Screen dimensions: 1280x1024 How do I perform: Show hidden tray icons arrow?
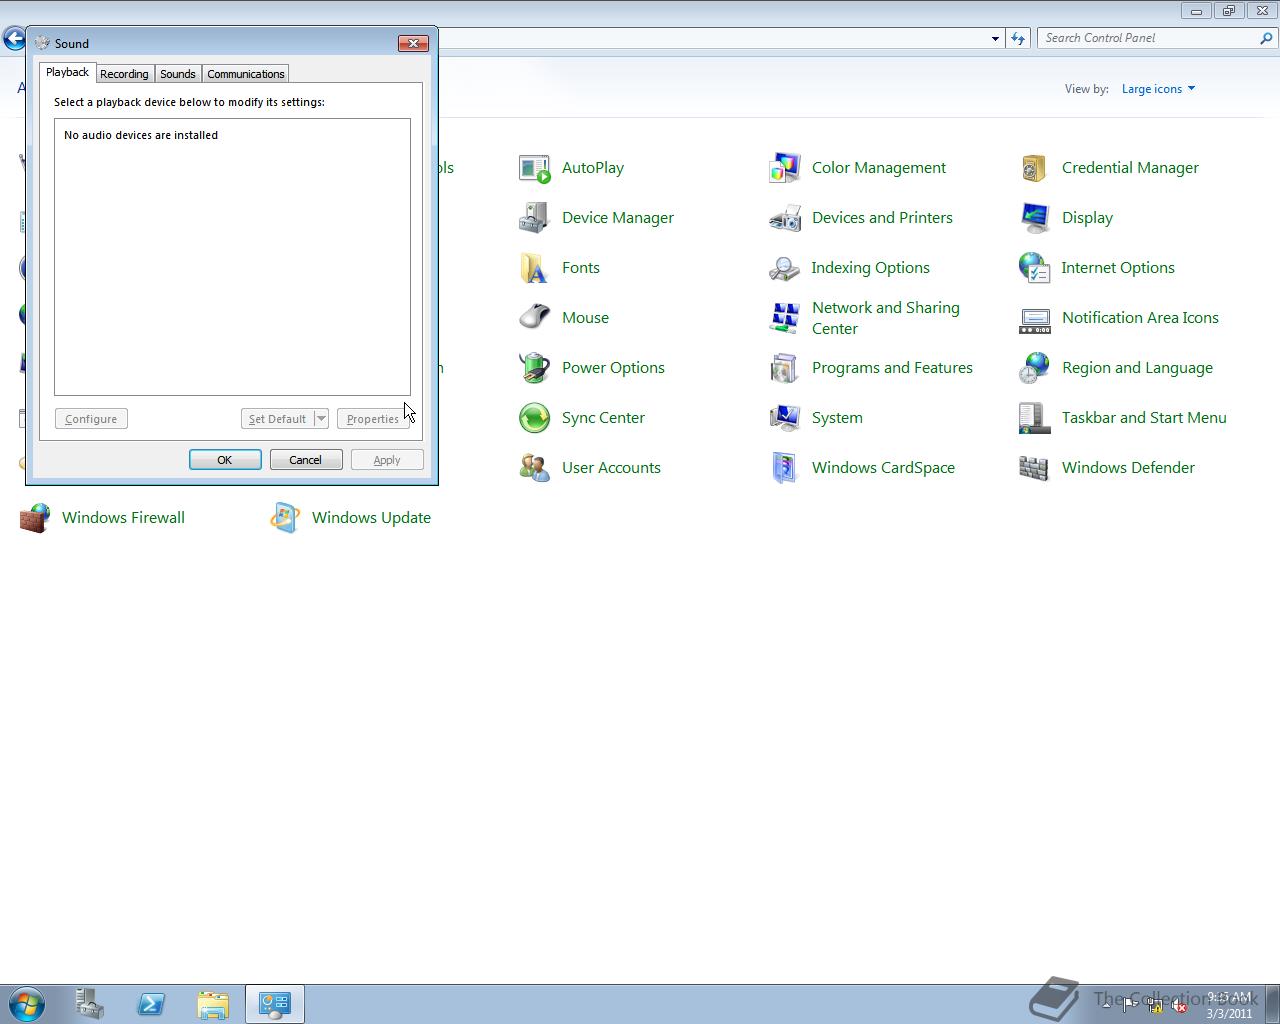(x=1106, y=1006)
